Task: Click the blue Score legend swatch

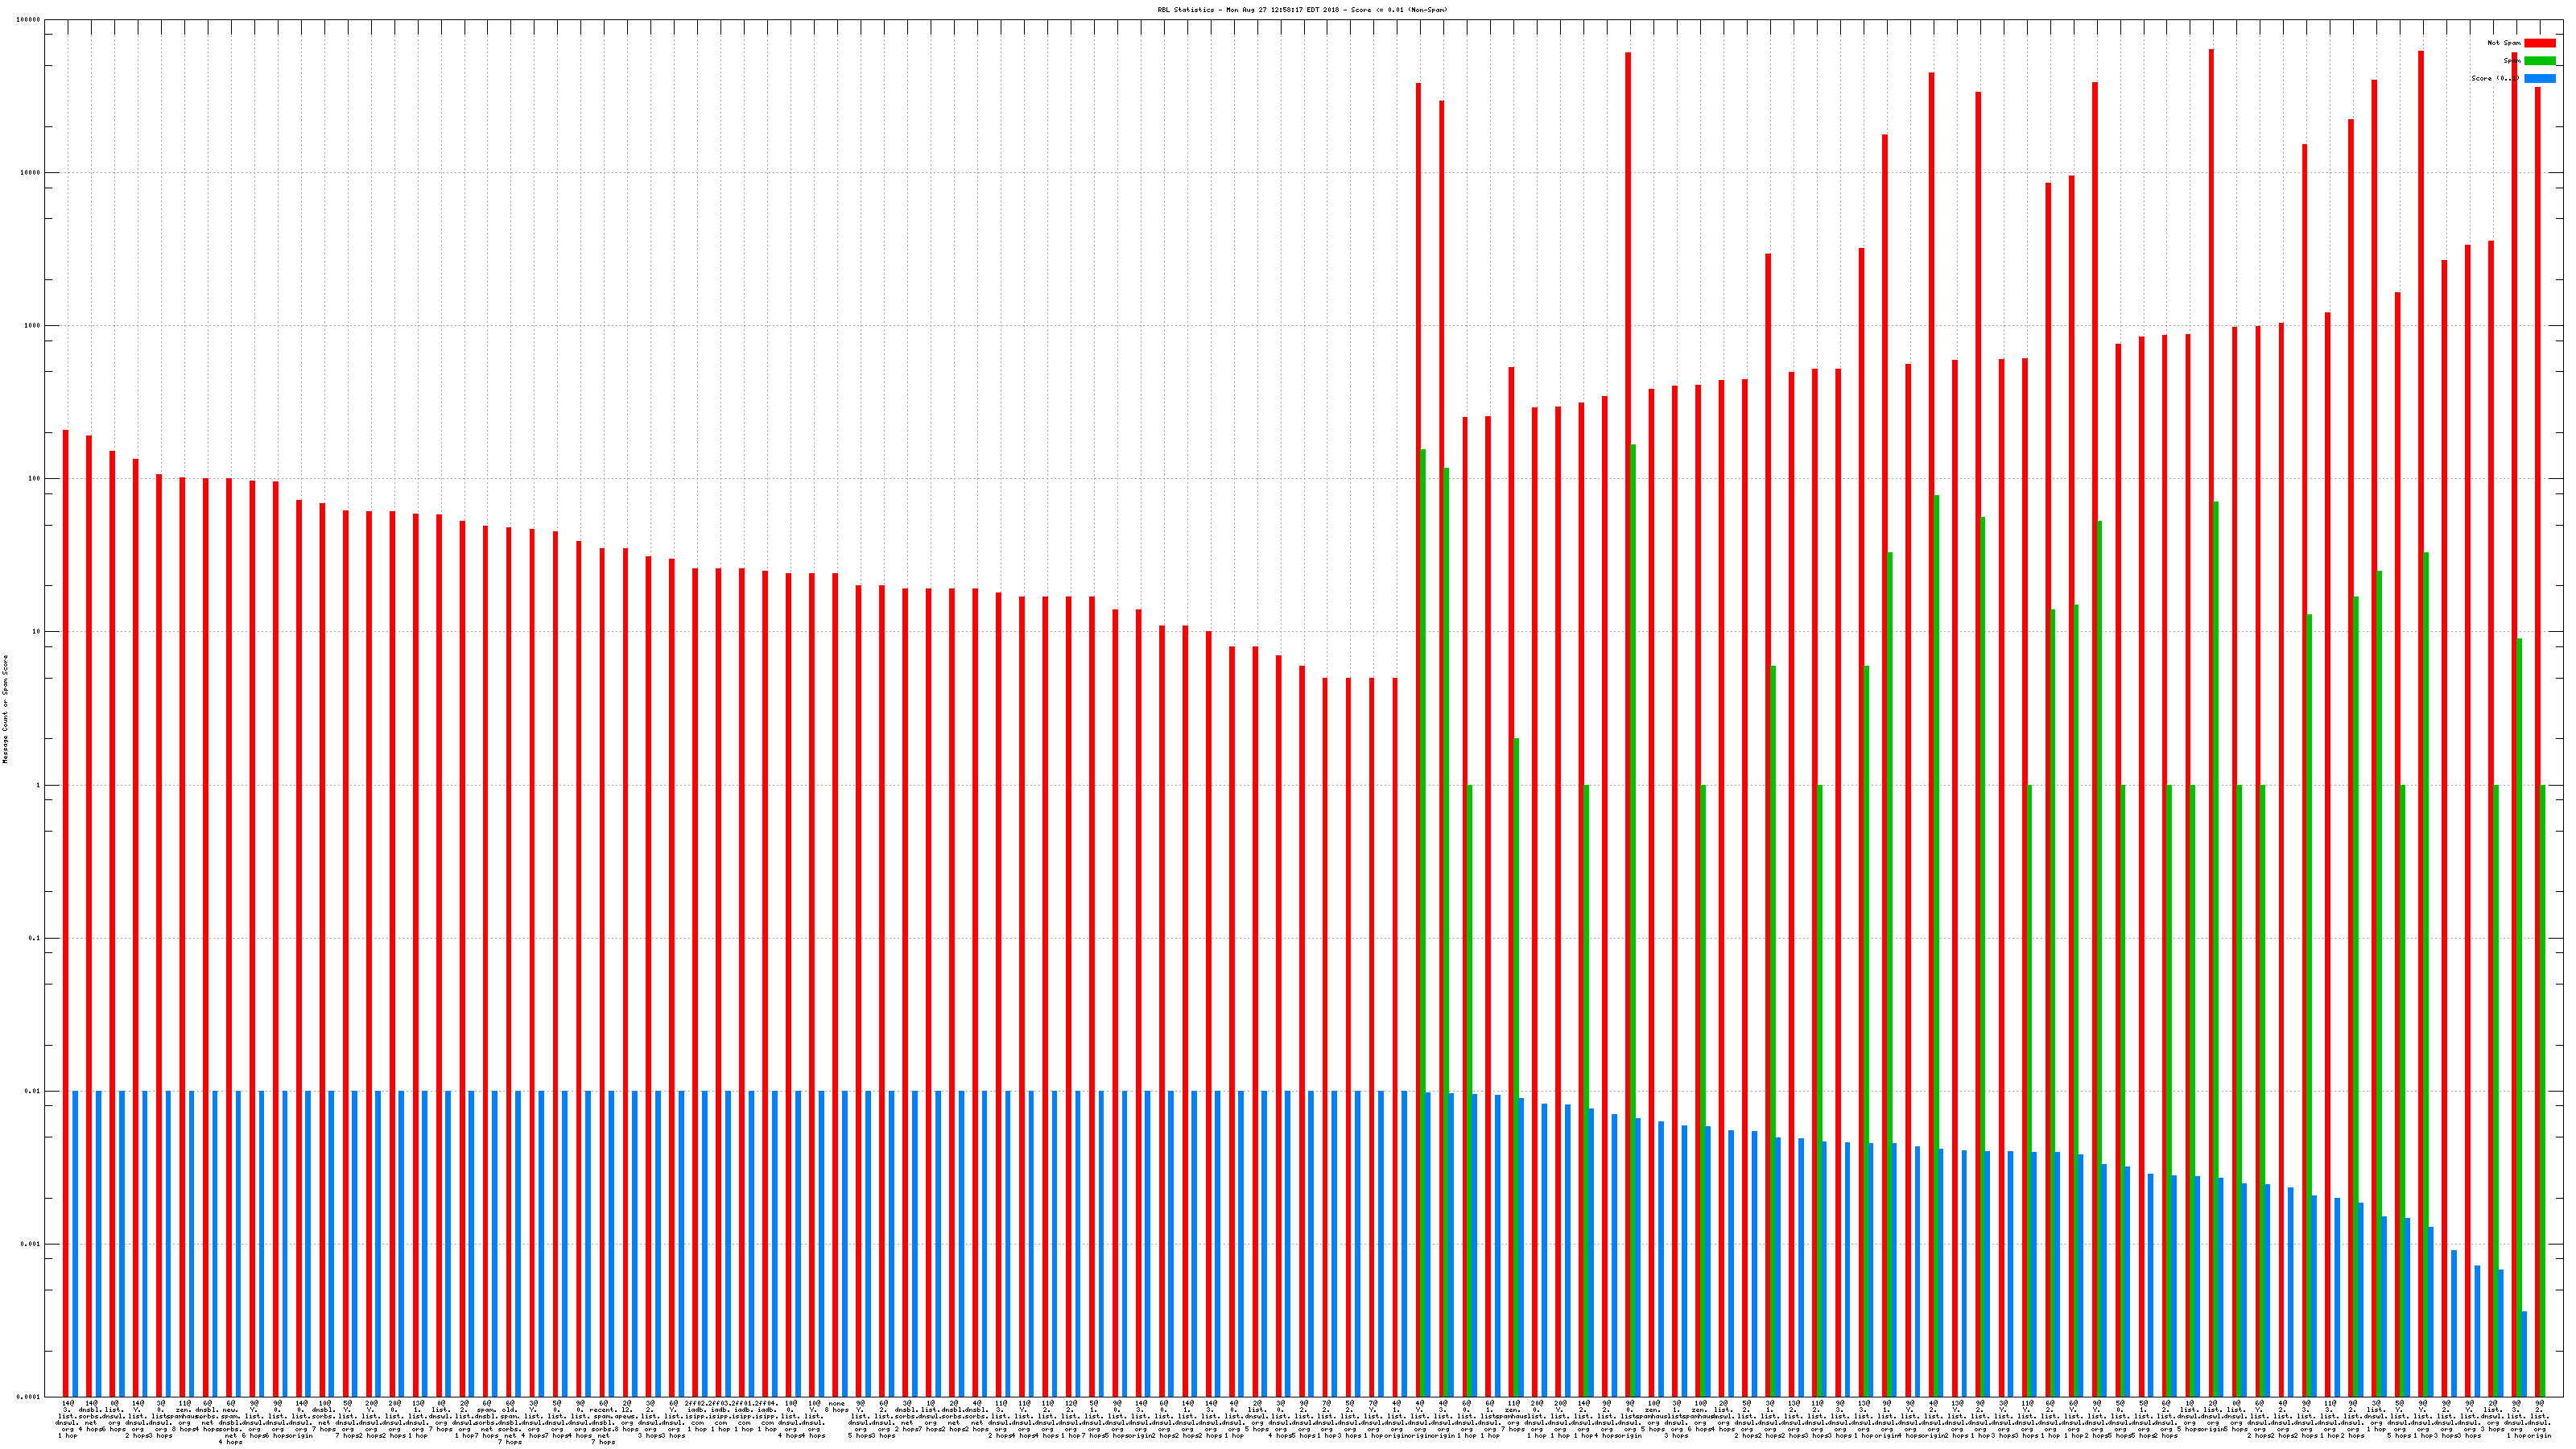Action: tap(2539, 78)
